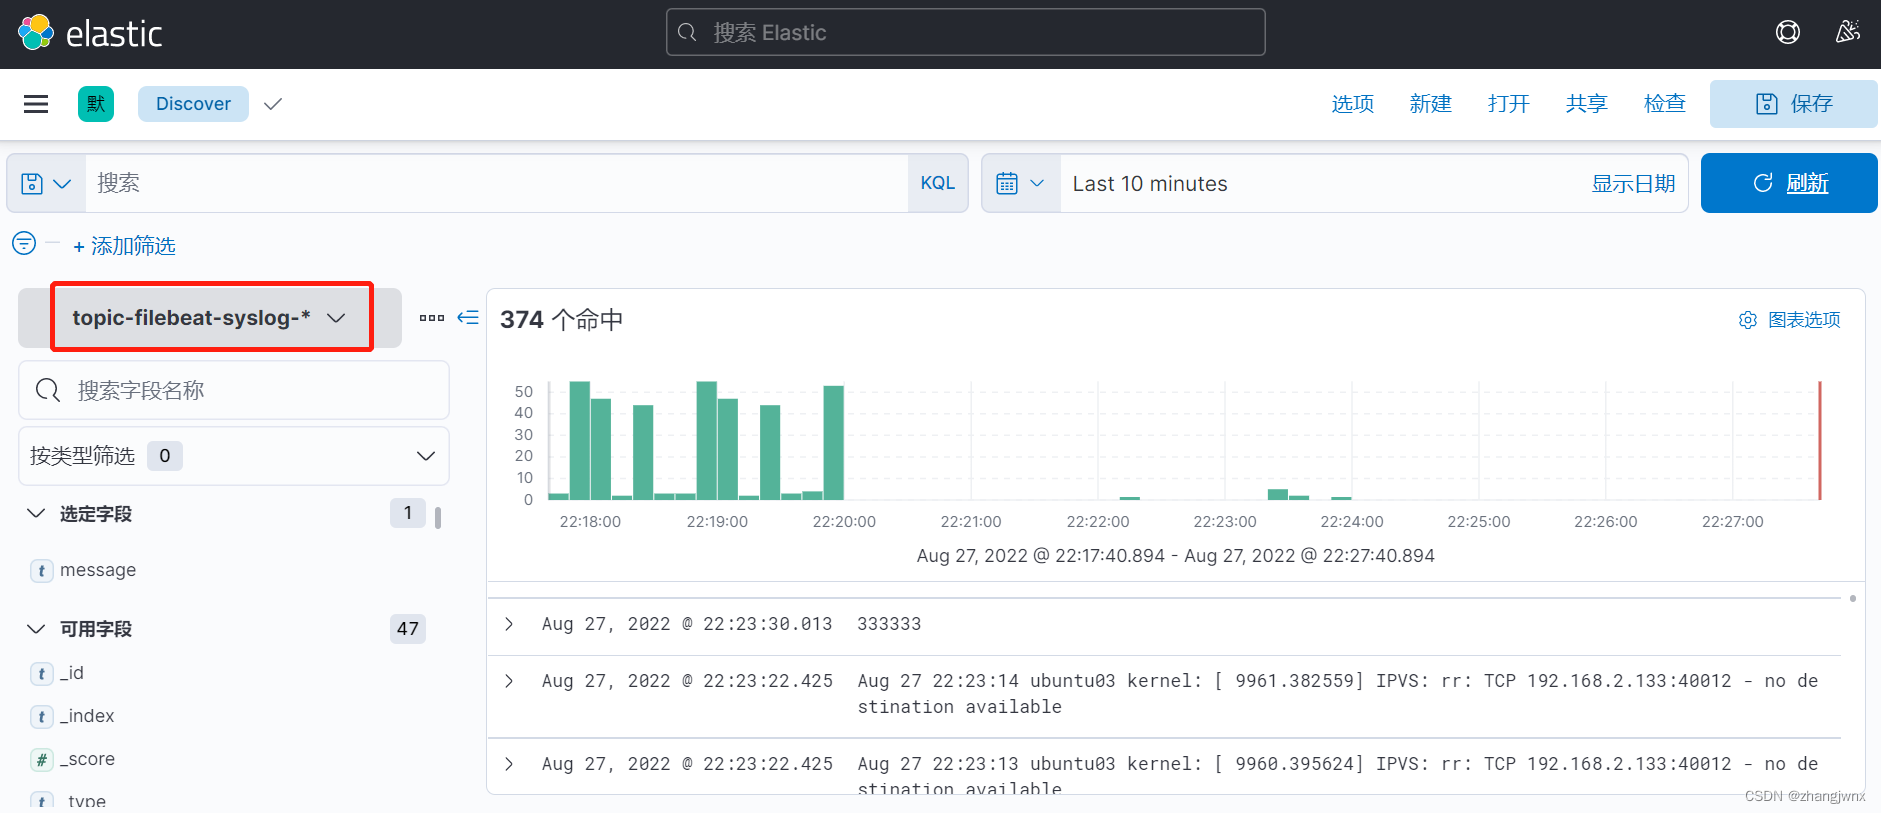Expand the filter by type dropdown
The height and width of the screenshot is (813, 1881).
coord(234,456)
